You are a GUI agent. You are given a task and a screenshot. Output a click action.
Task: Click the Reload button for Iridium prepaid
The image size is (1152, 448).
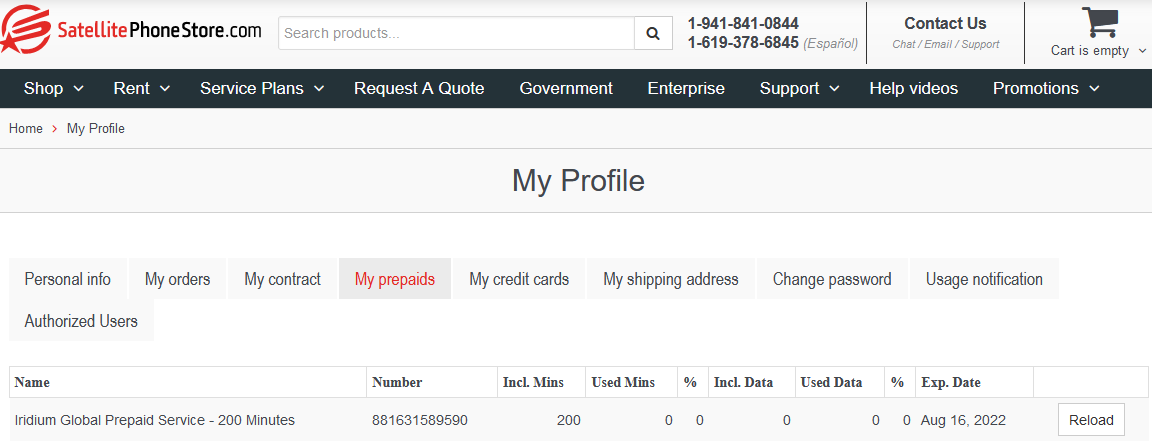click(x=1091, y=420)
